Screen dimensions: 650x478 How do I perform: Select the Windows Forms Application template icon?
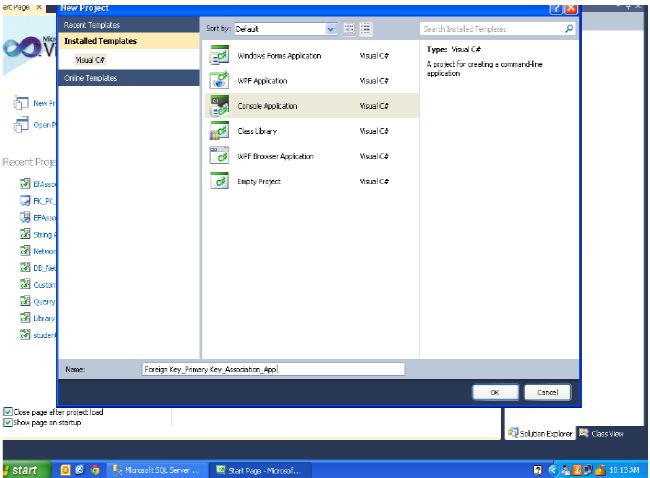(x=219, y=55)
